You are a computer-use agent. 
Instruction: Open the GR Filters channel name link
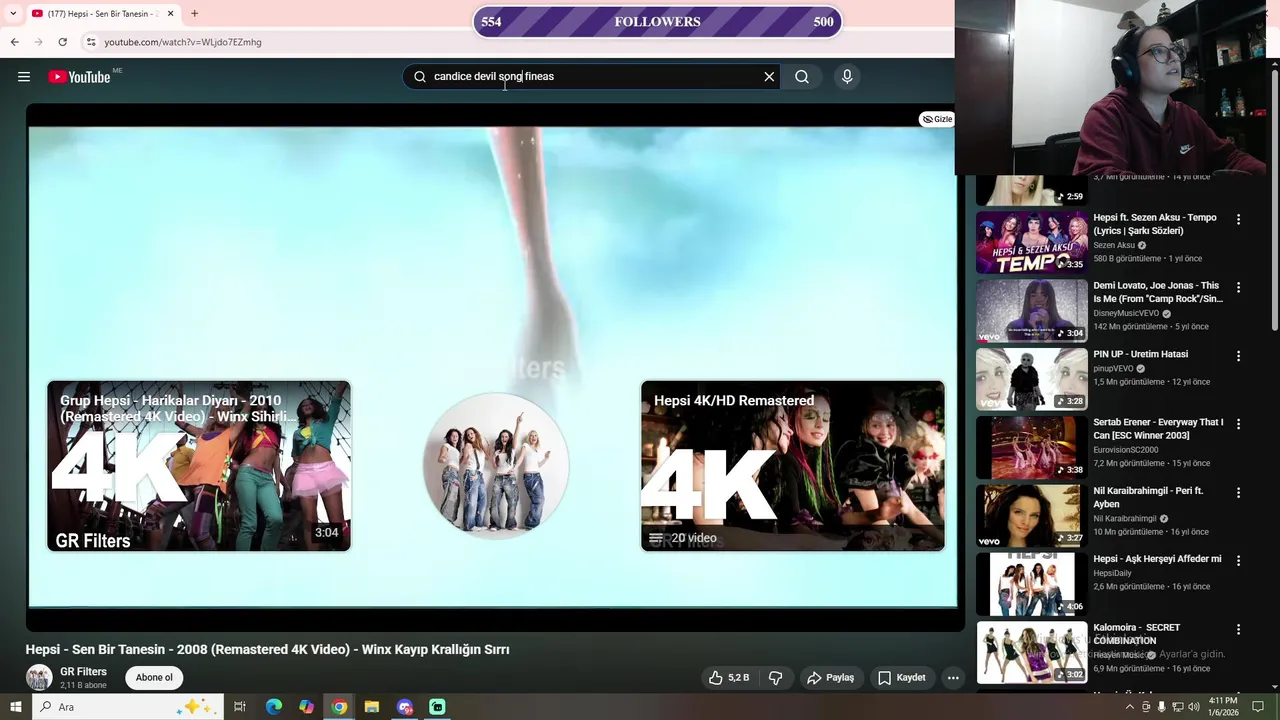coord(83,672)
